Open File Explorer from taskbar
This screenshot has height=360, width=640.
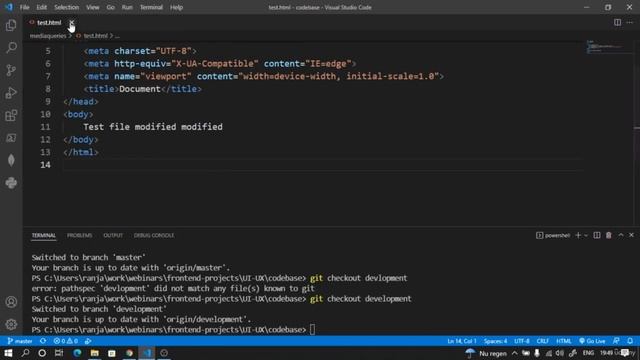coord(95,353)
